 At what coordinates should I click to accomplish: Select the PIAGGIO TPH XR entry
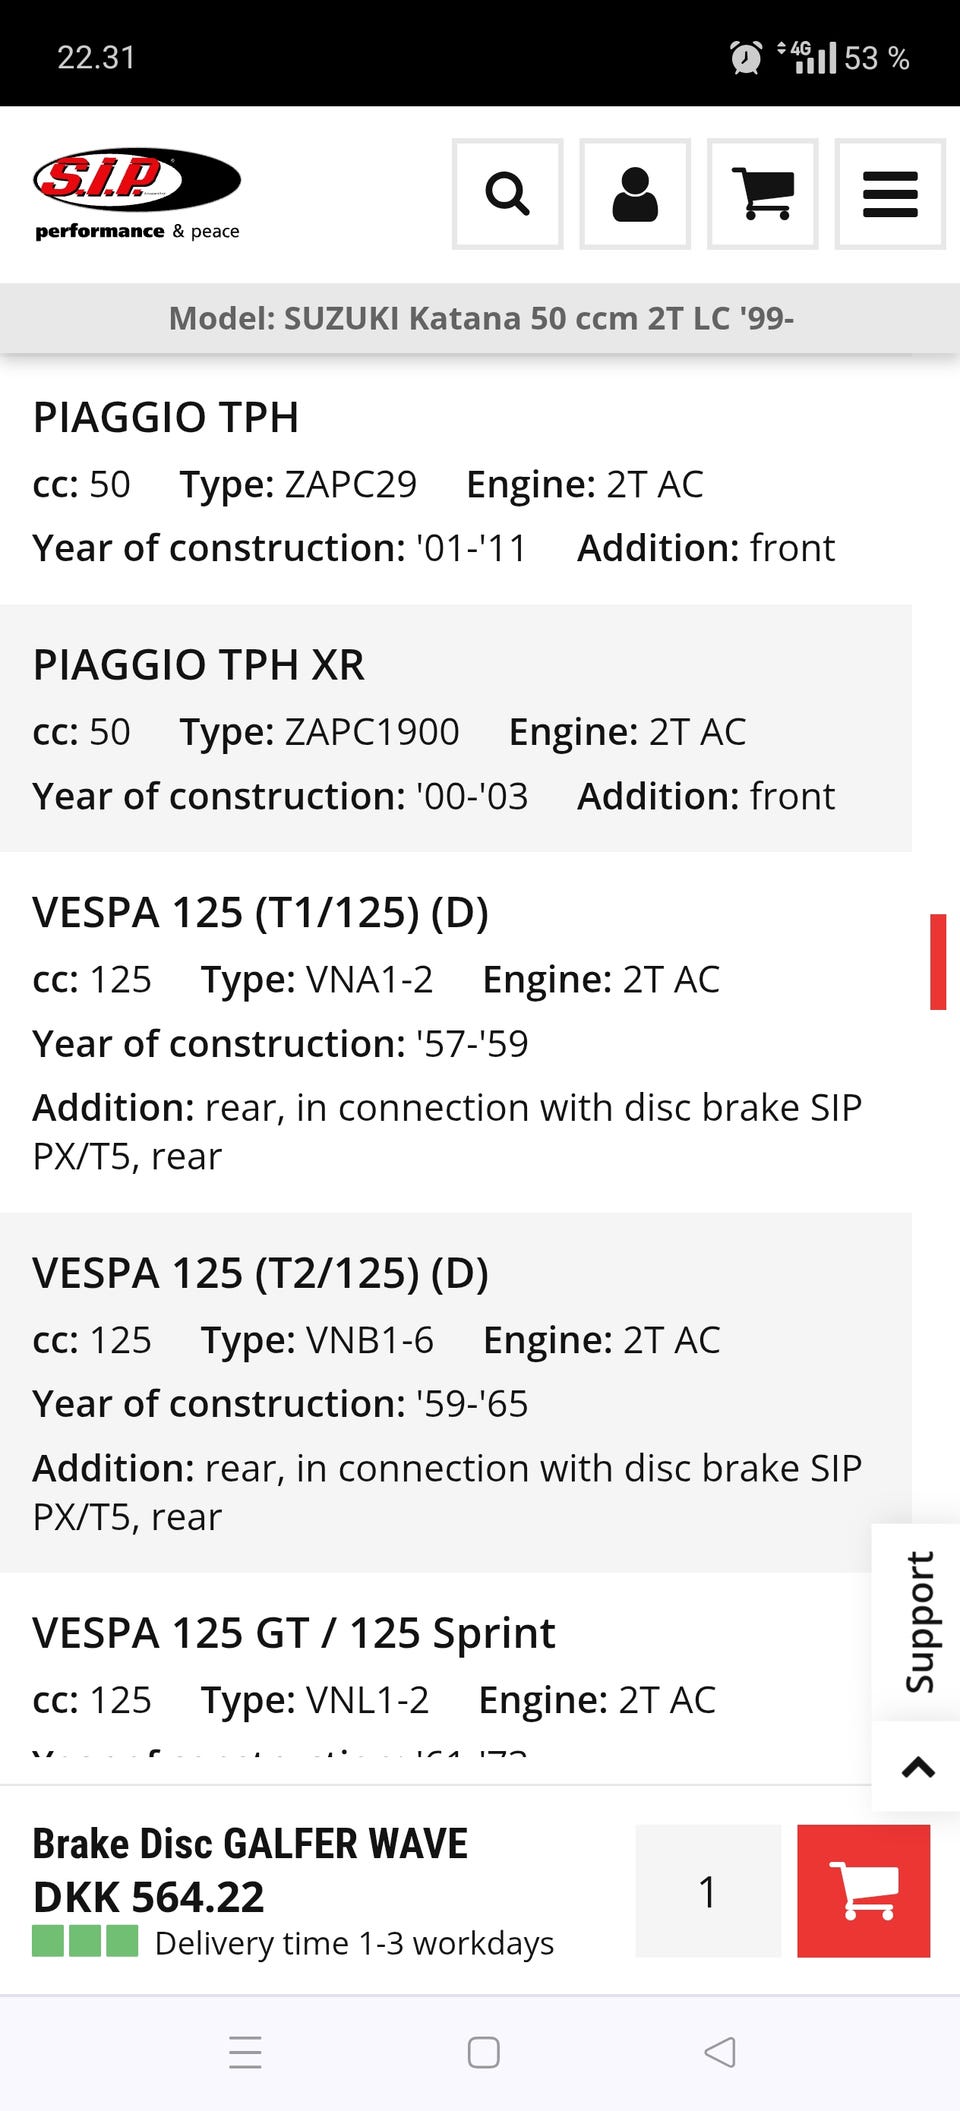click(198, 665)
